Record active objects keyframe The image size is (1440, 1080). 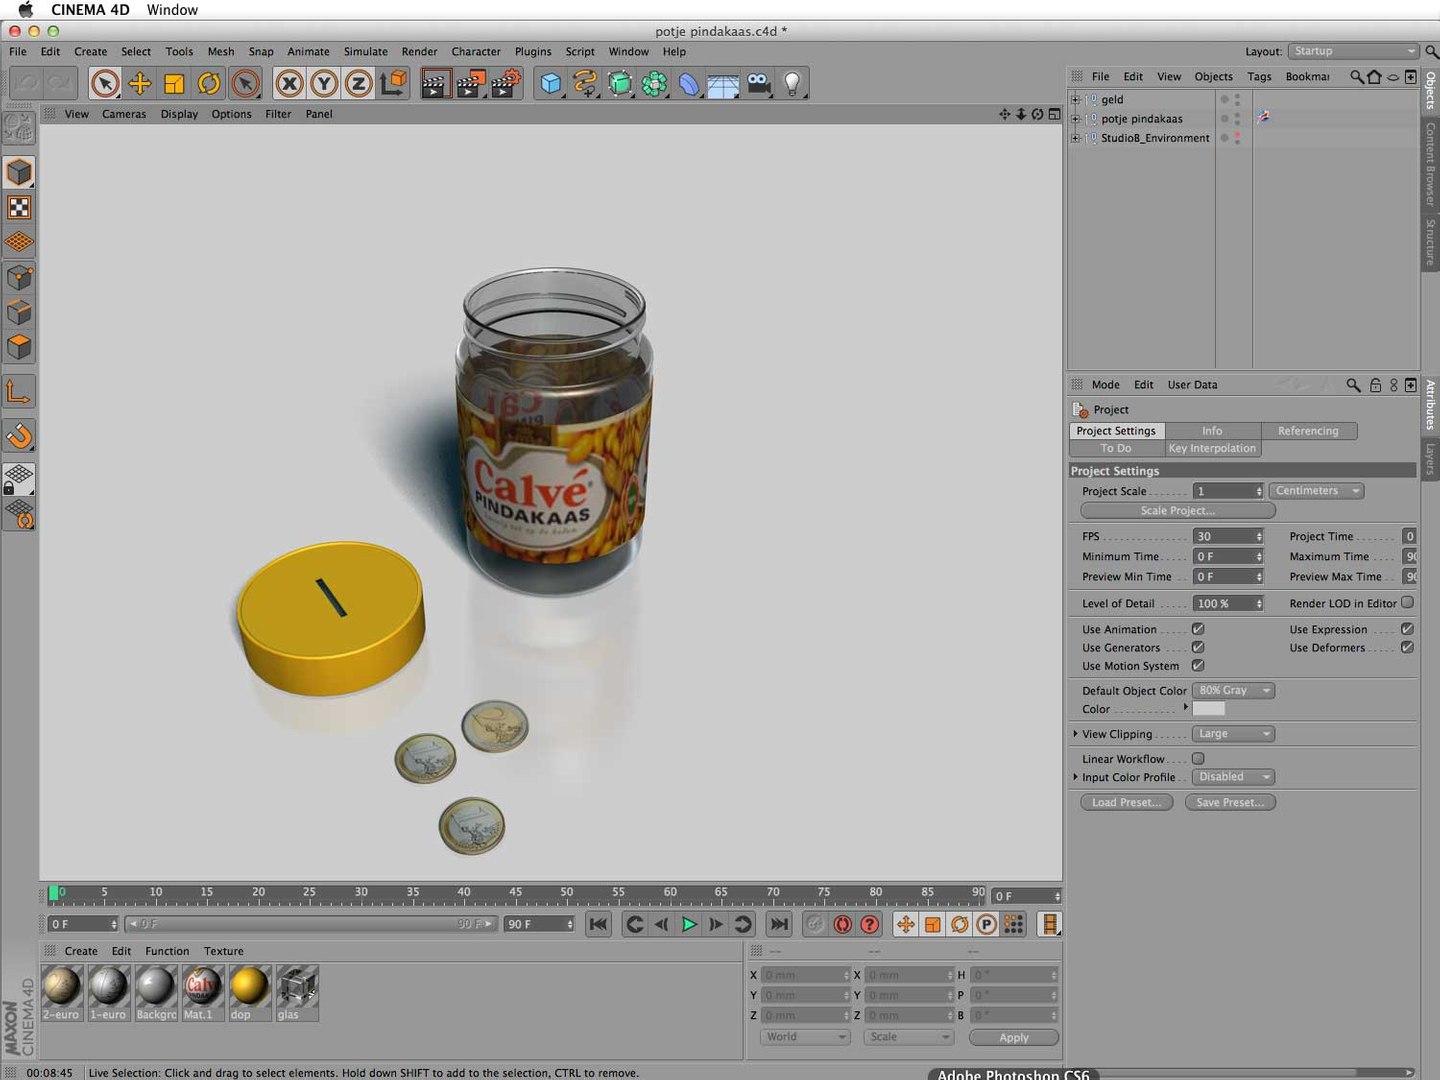(x=816, y=924)
